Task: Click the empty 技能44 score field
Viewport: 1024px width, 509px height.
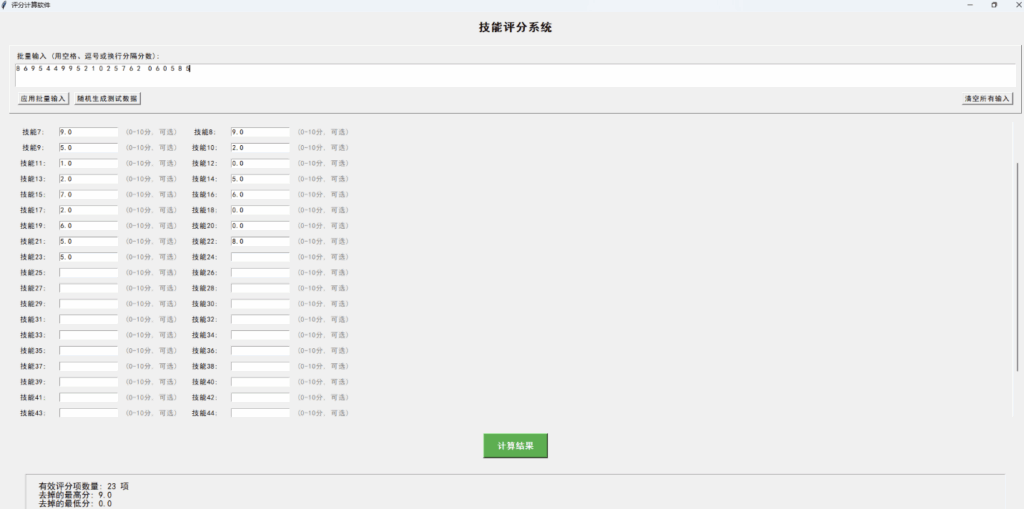Action: pyautogui.click(x=260, y=413)
